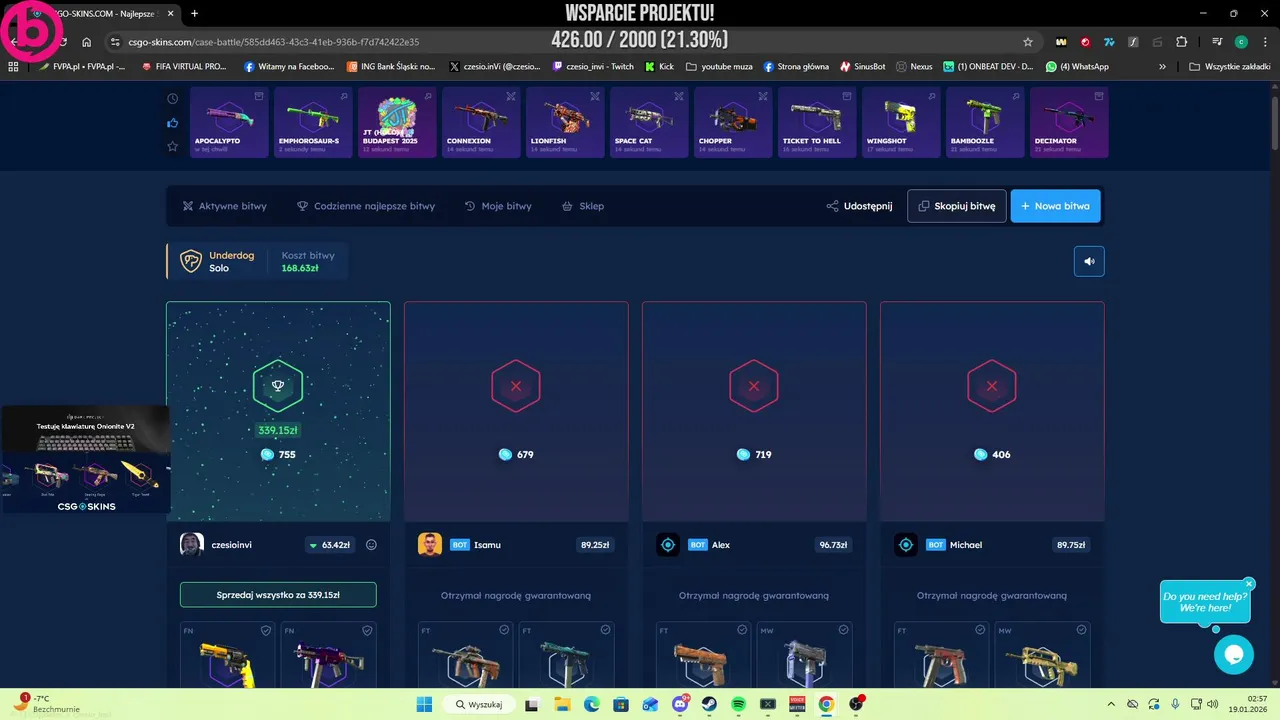Go to the browser home page icon
The image size is (1280, 720).
coord(87,42)
